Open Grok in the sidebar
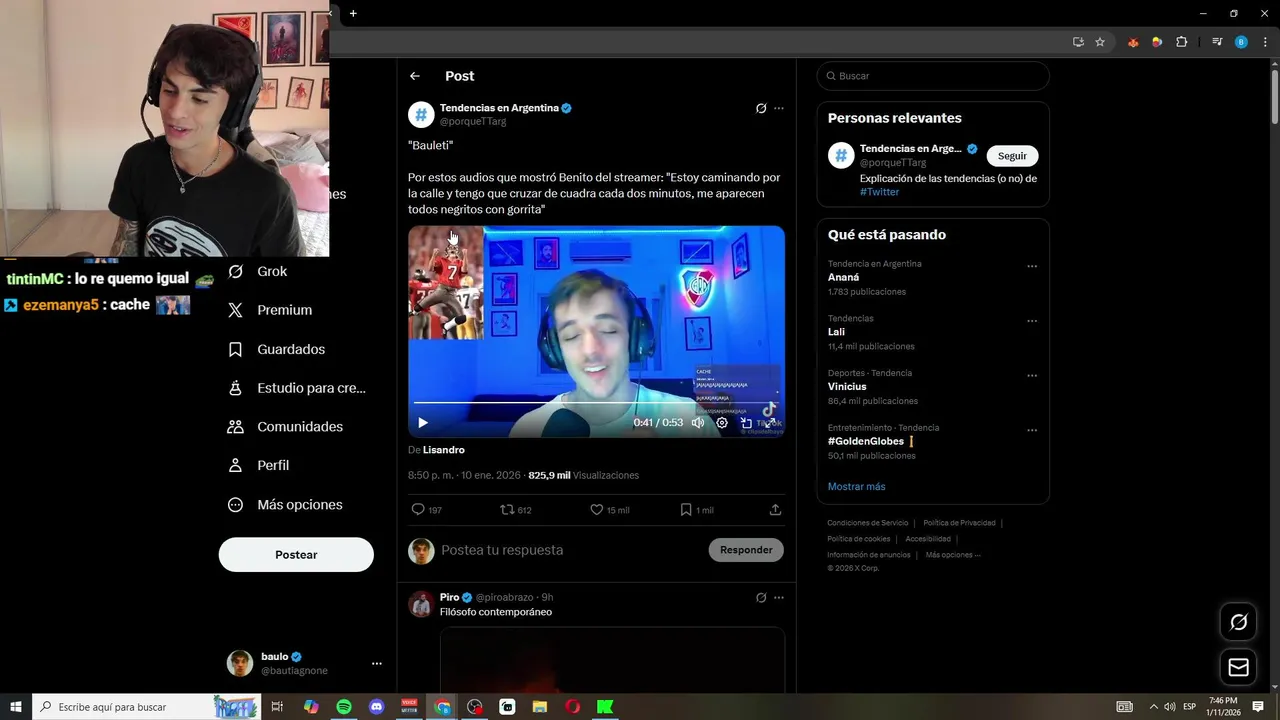1280x720 pixels. [258, 271]
